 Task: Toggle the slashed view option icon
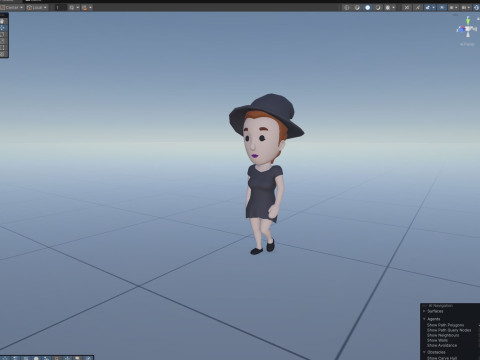click(x=417, y=7)
